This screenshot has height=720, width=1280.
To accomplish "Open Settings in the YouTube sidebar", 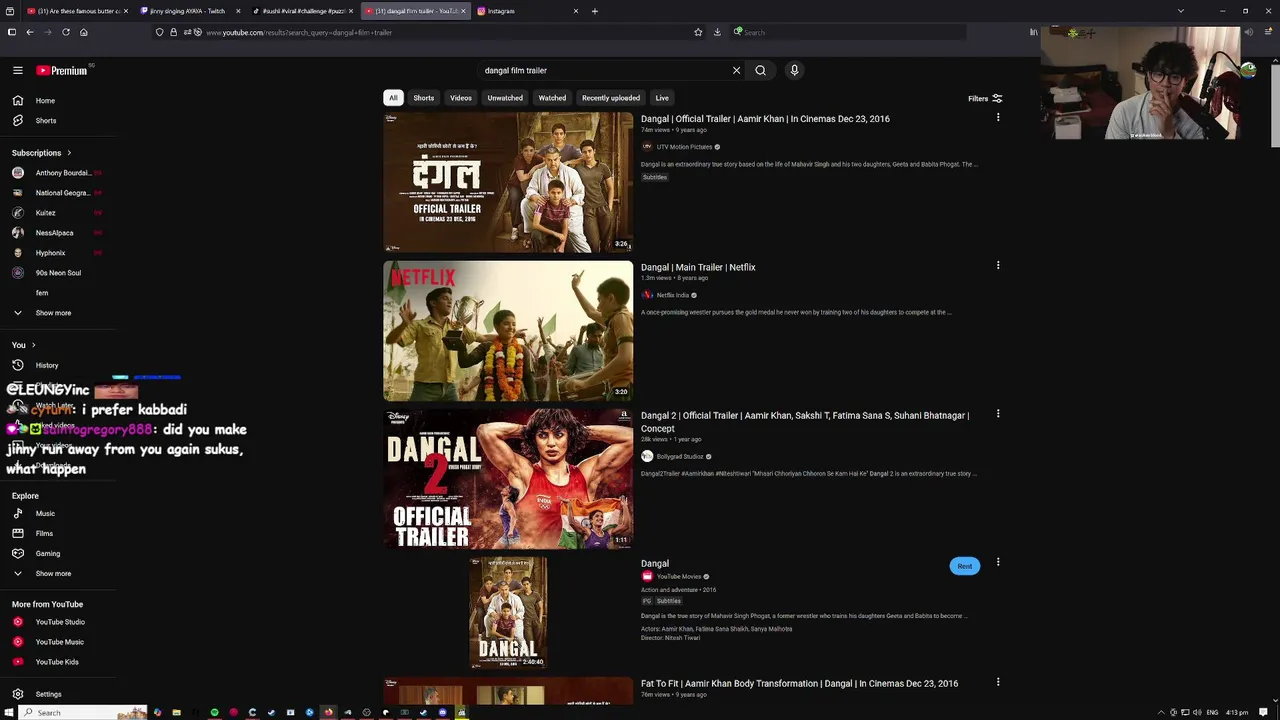I will coord(48,694).
